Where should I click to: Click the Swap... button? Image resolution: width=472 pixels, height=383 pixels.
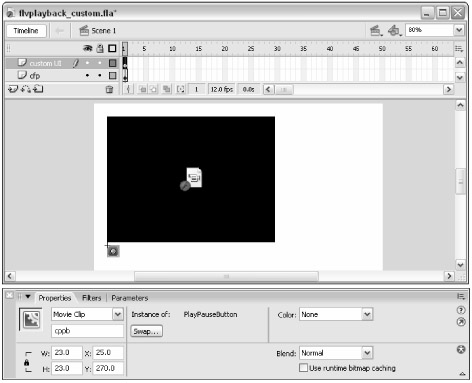146,331
